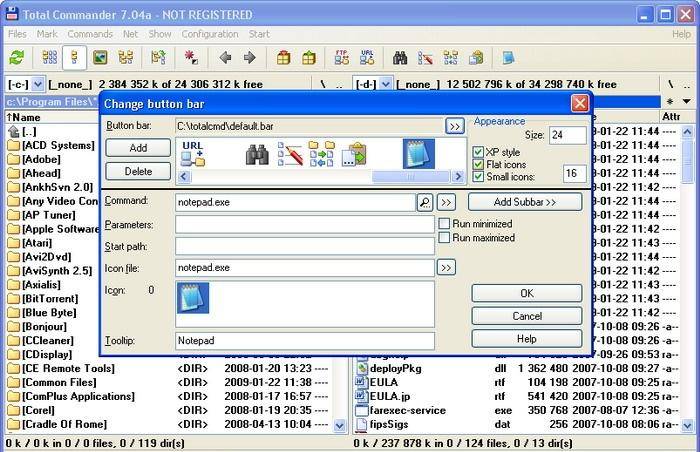Select the full details view icon
Viewport: 700px width, 452px height.
[x=74, y=58]
